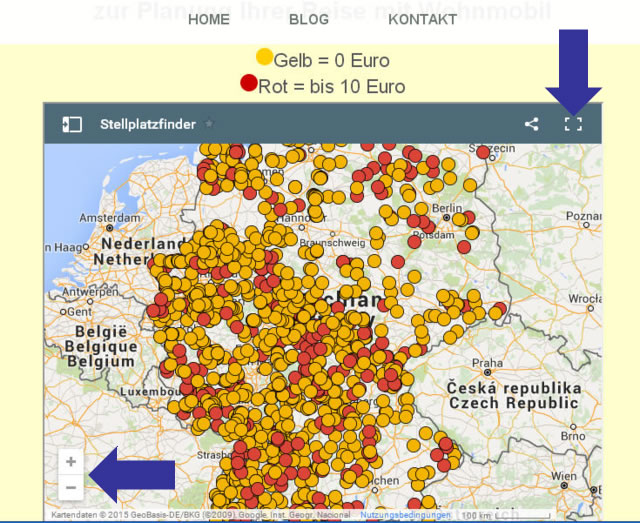Open the KONTAKT page
Image resolution: width=640 pixels, height=523 pixels.
point(422,19)
